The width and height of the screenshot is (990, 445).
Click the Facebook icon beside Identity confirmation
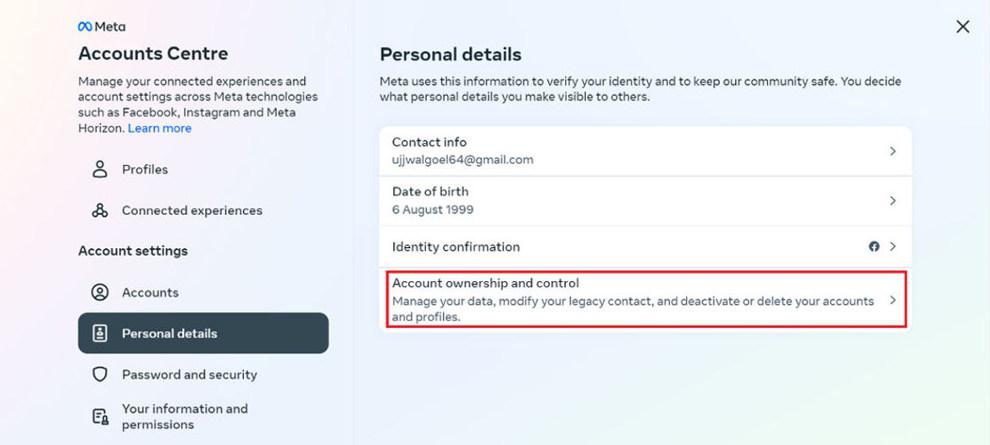pos(874,246)
